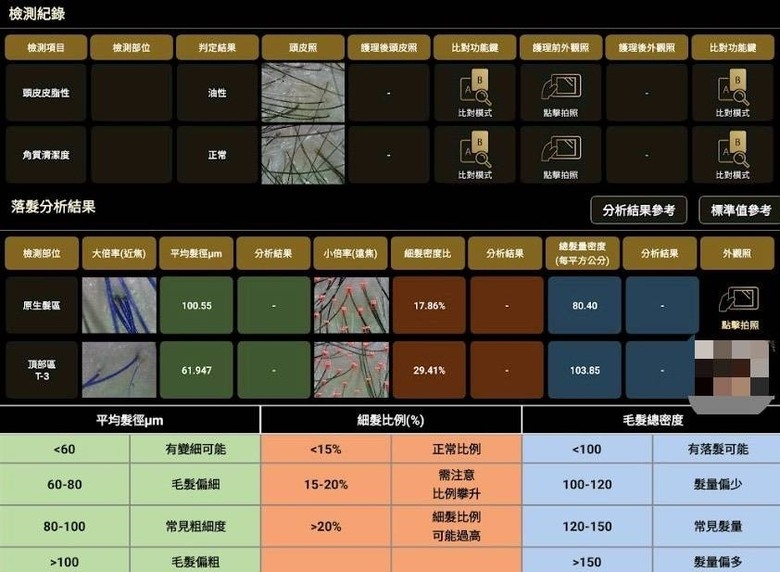Select the 髮量偏多 reference cell
The image size is (780, 572).
[x=717, y=562]
